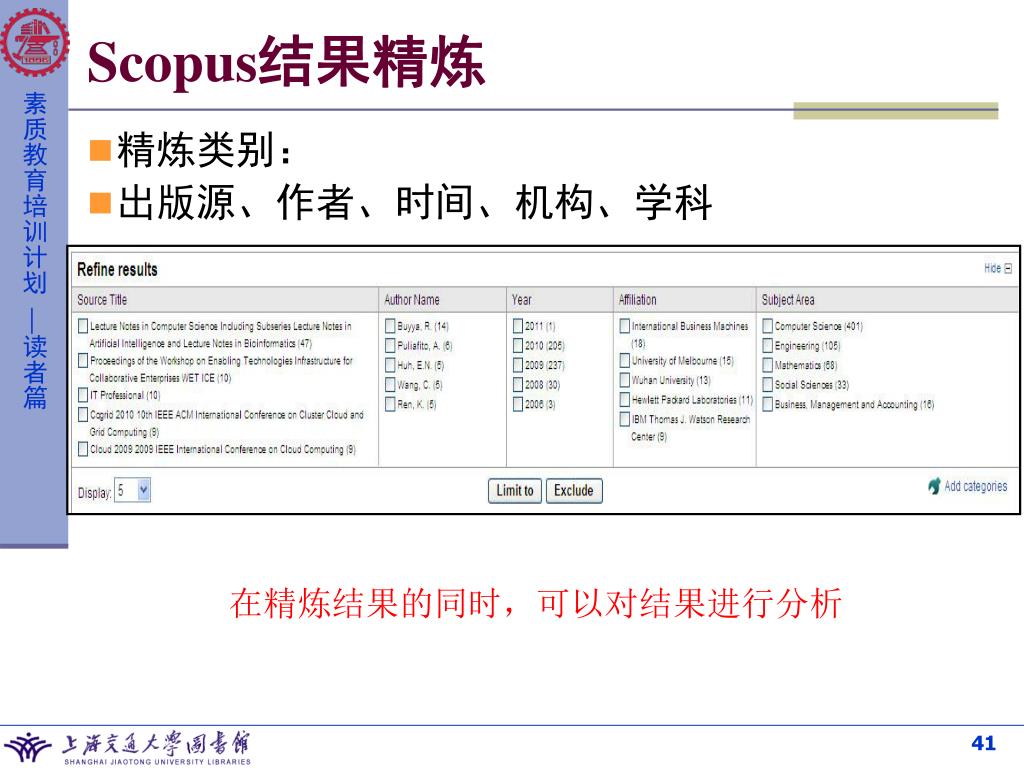Image resolution: width=1024 pixels, height=768 pixels.
Task: Click the red text about analyzing results
Action: 536,603
